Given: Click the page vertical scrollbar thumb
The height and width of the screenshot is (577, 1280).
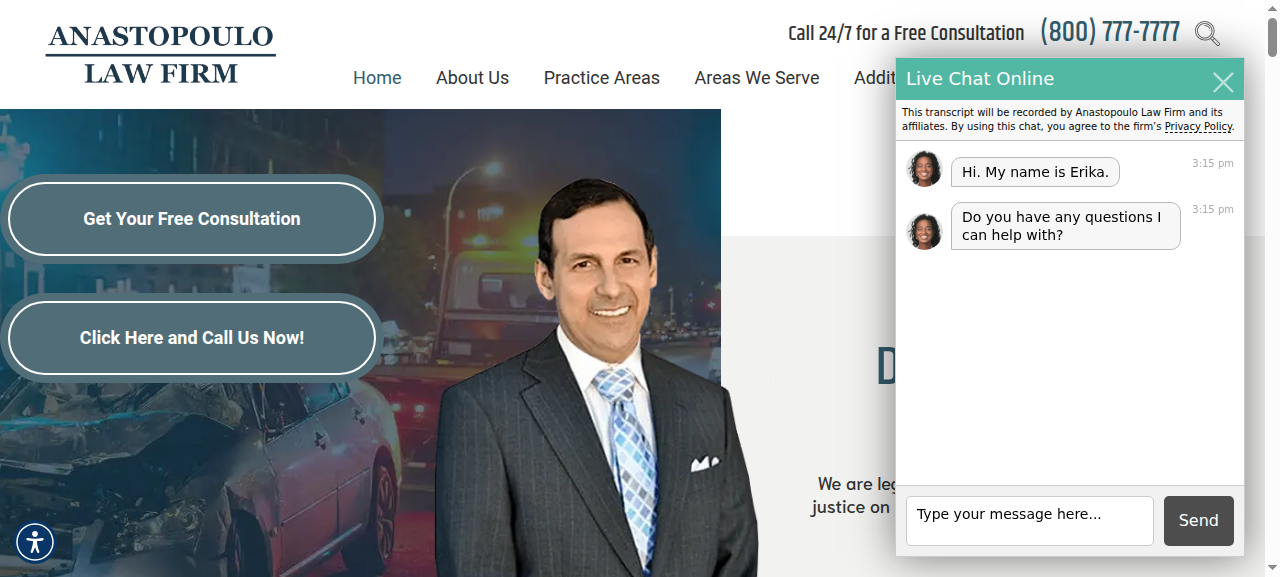Looking at the screenshot, I should pos(1273,30).
